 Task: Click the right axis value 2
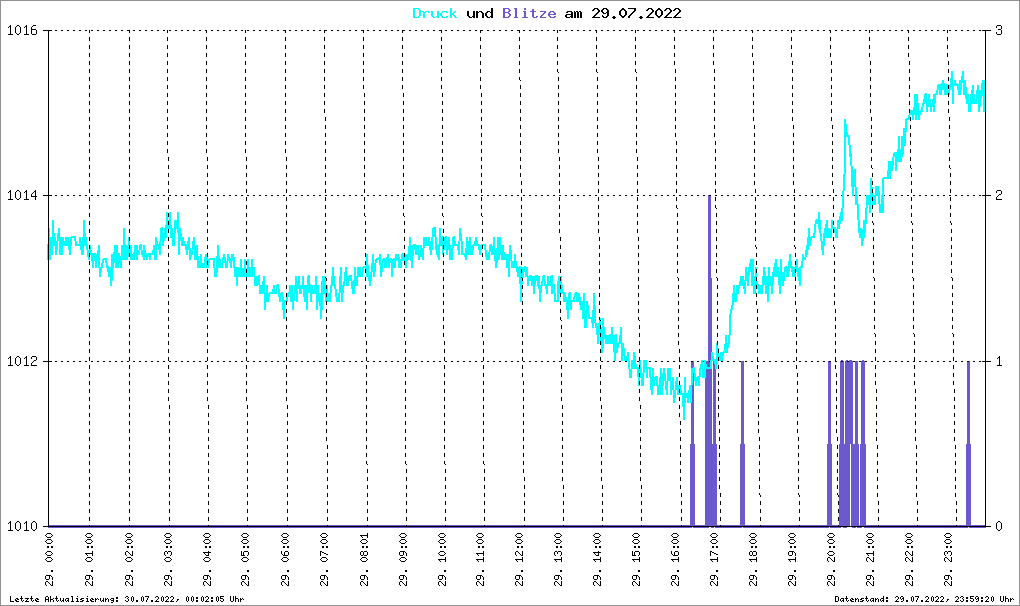coord(999,196)
